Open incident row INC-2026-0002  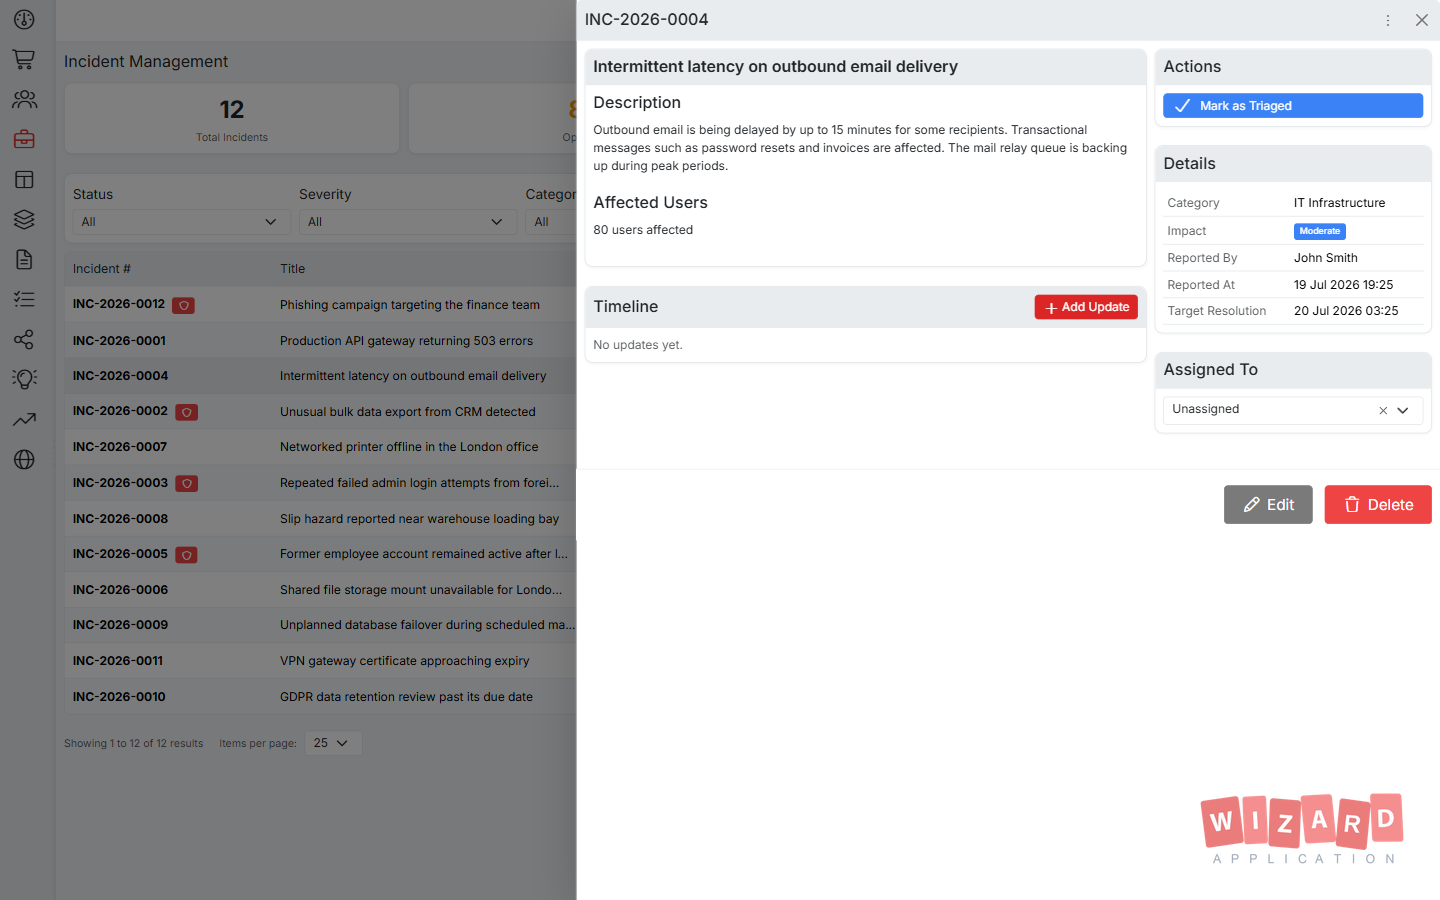(x=321, y=412)
